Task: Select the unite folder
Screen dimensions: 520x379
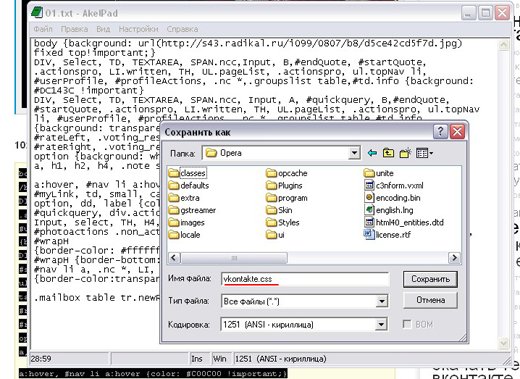Action: click(379, 173)
